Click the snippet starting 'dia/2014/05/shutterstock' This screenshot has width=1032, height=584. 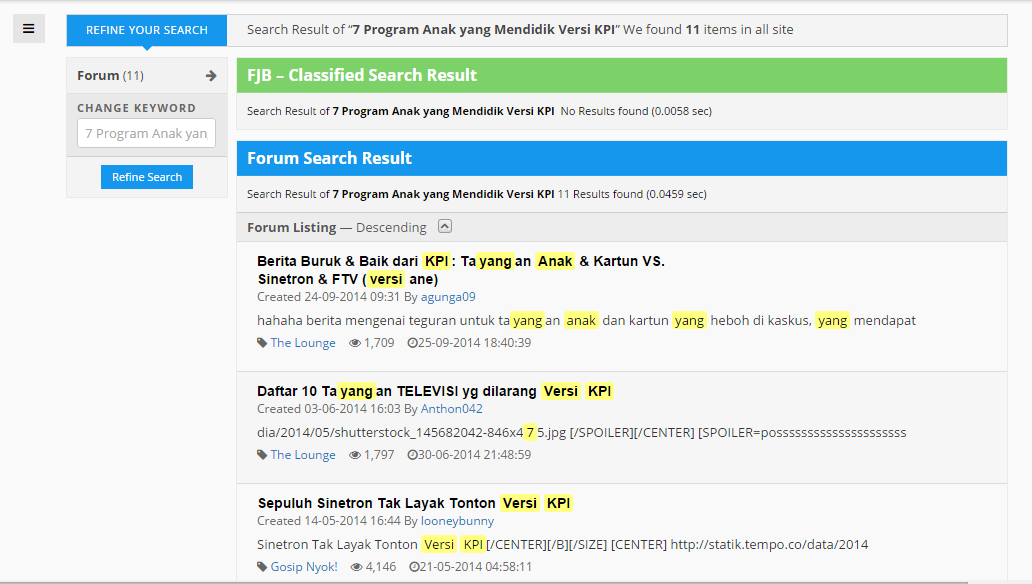click(x=582, y=433)
